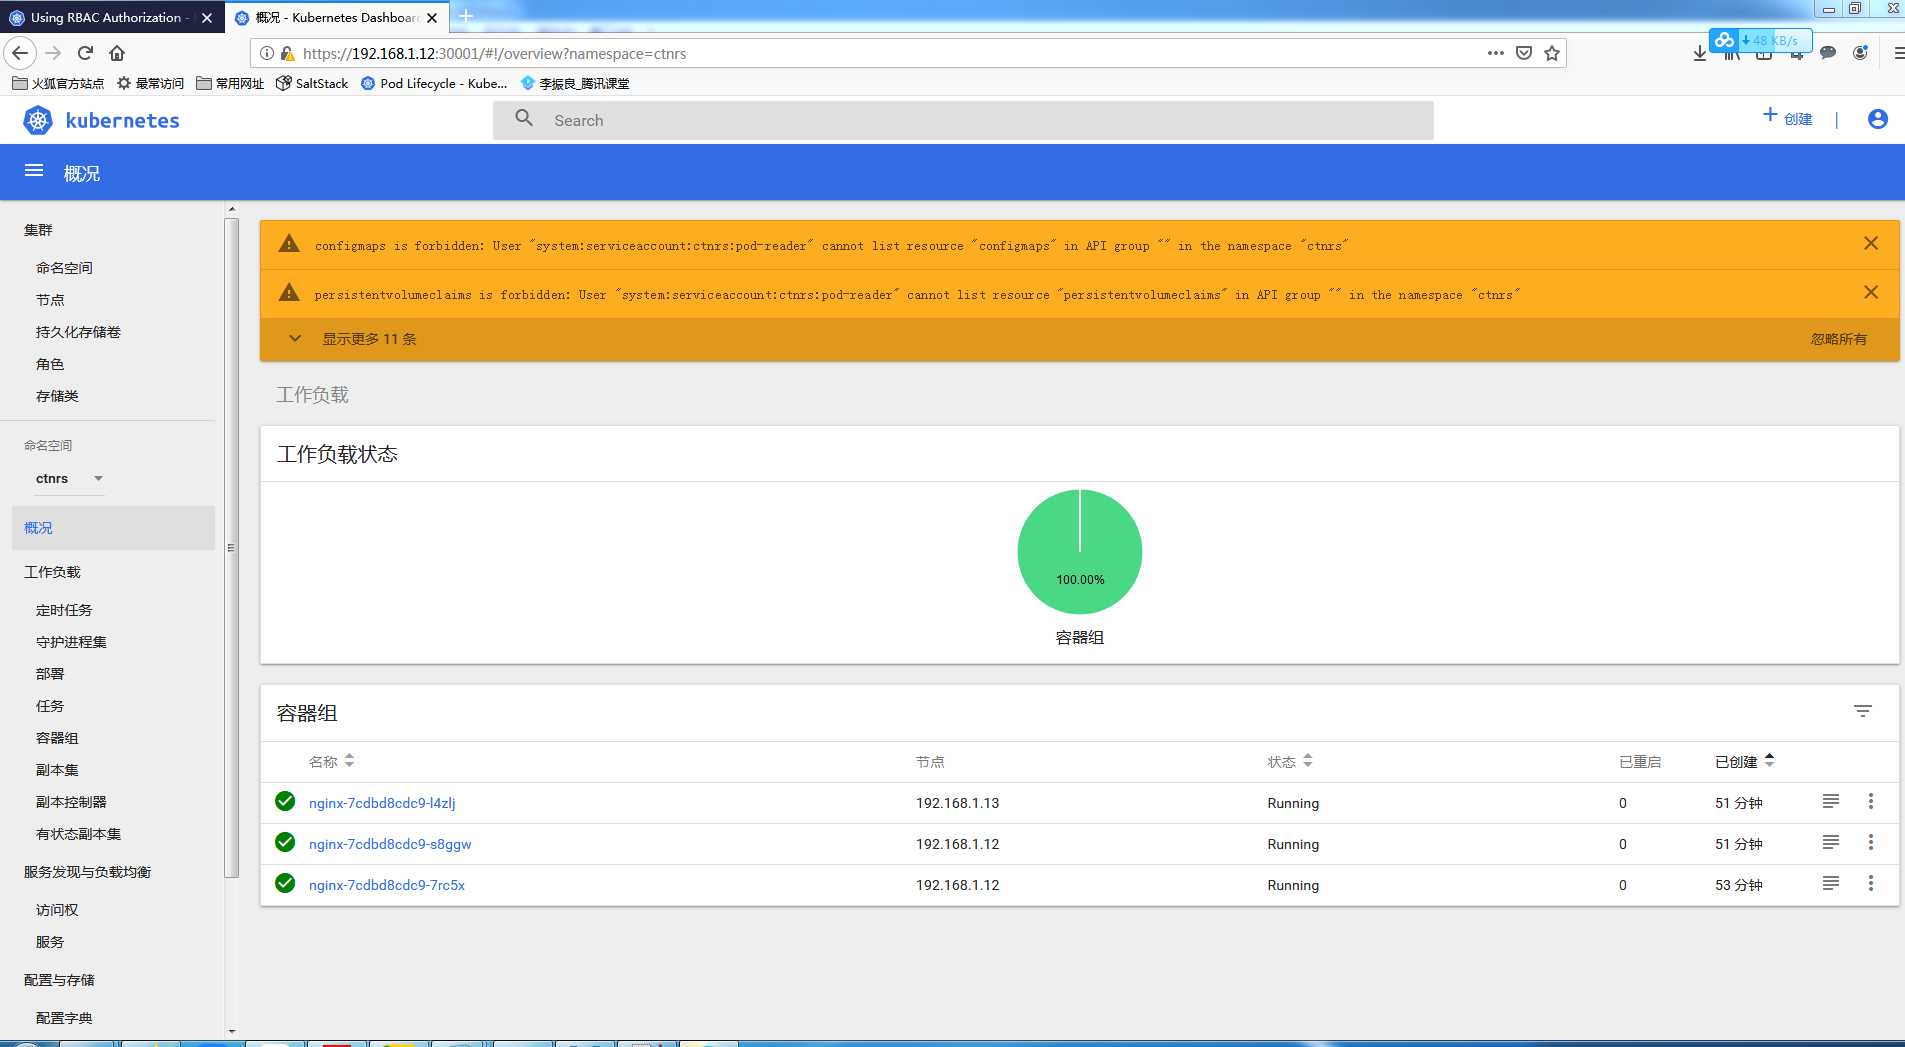Open 有状态副本集 in the sidebar
The image size is (1905, 1047).
tap(78, 834)
